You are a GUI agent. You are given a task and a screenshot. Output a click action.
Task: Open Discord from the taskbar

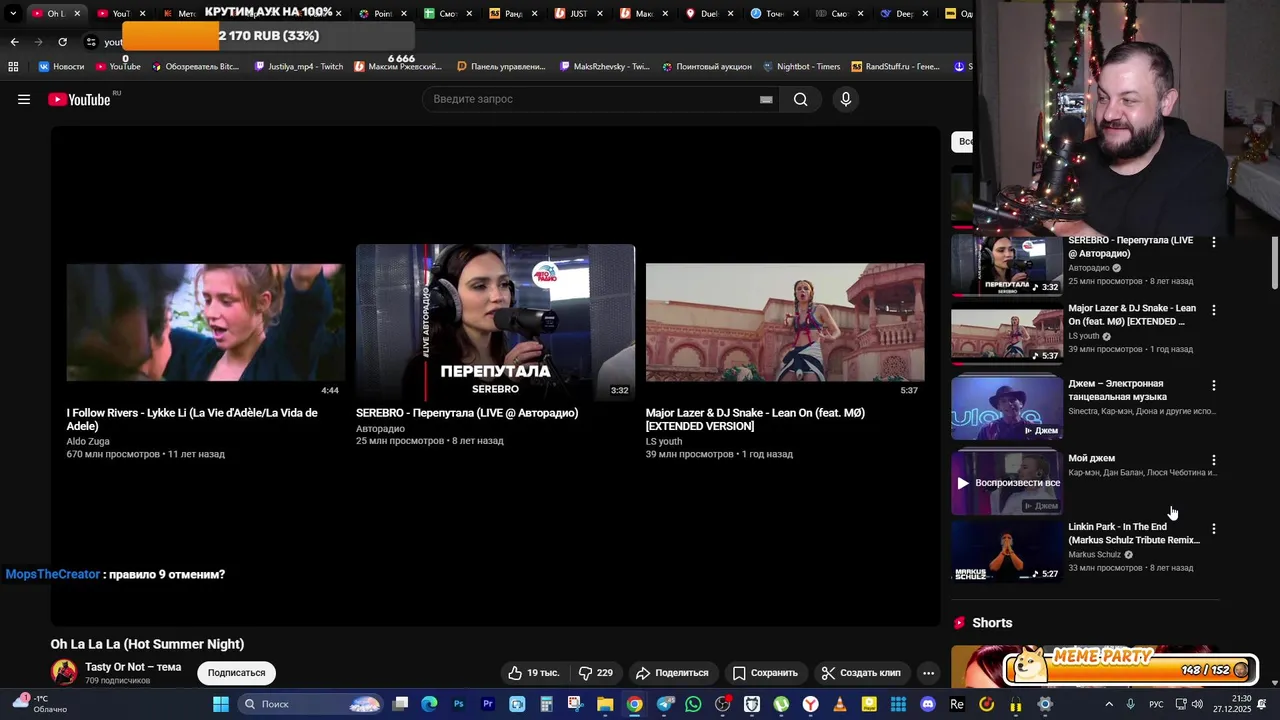tap(927, 704)
